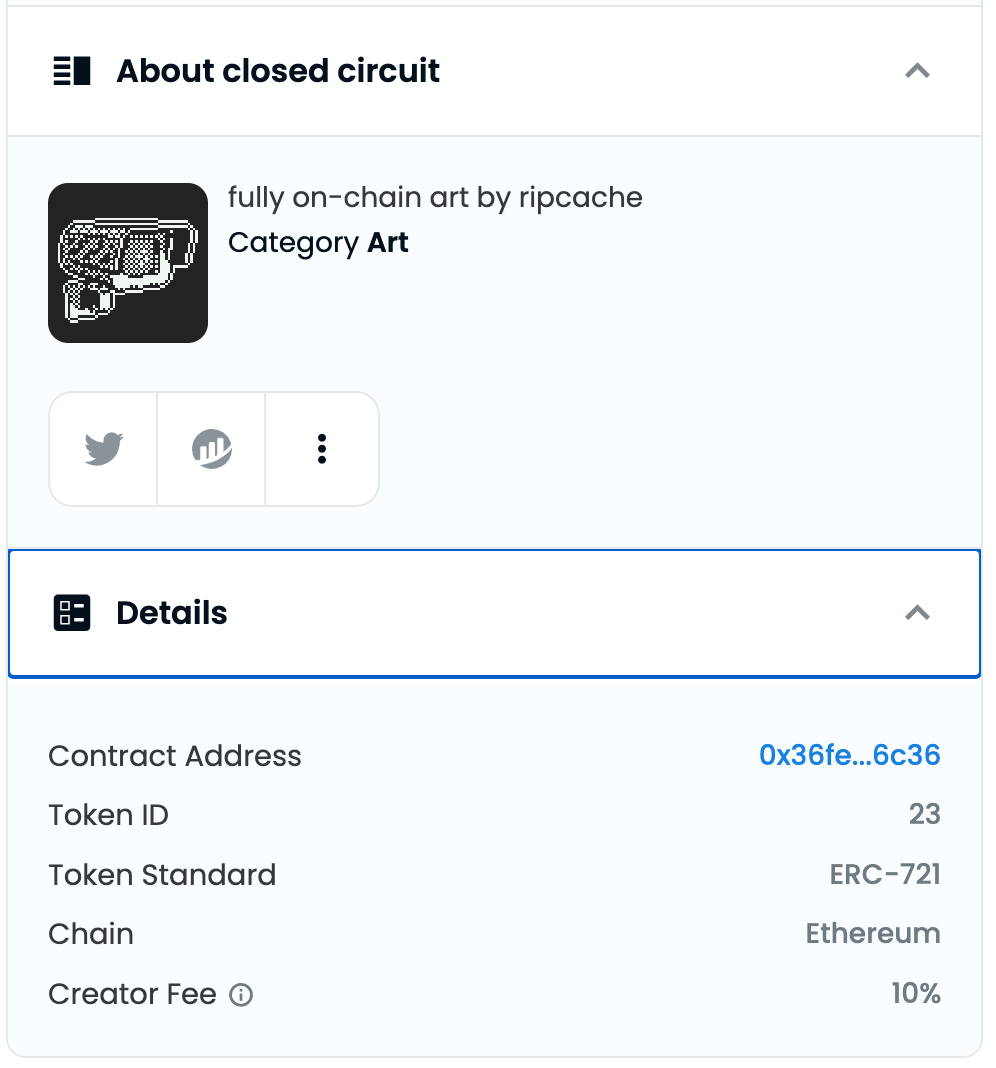
Task: Click the ERC-721 token standard value
Action: [x=885, y=875]
